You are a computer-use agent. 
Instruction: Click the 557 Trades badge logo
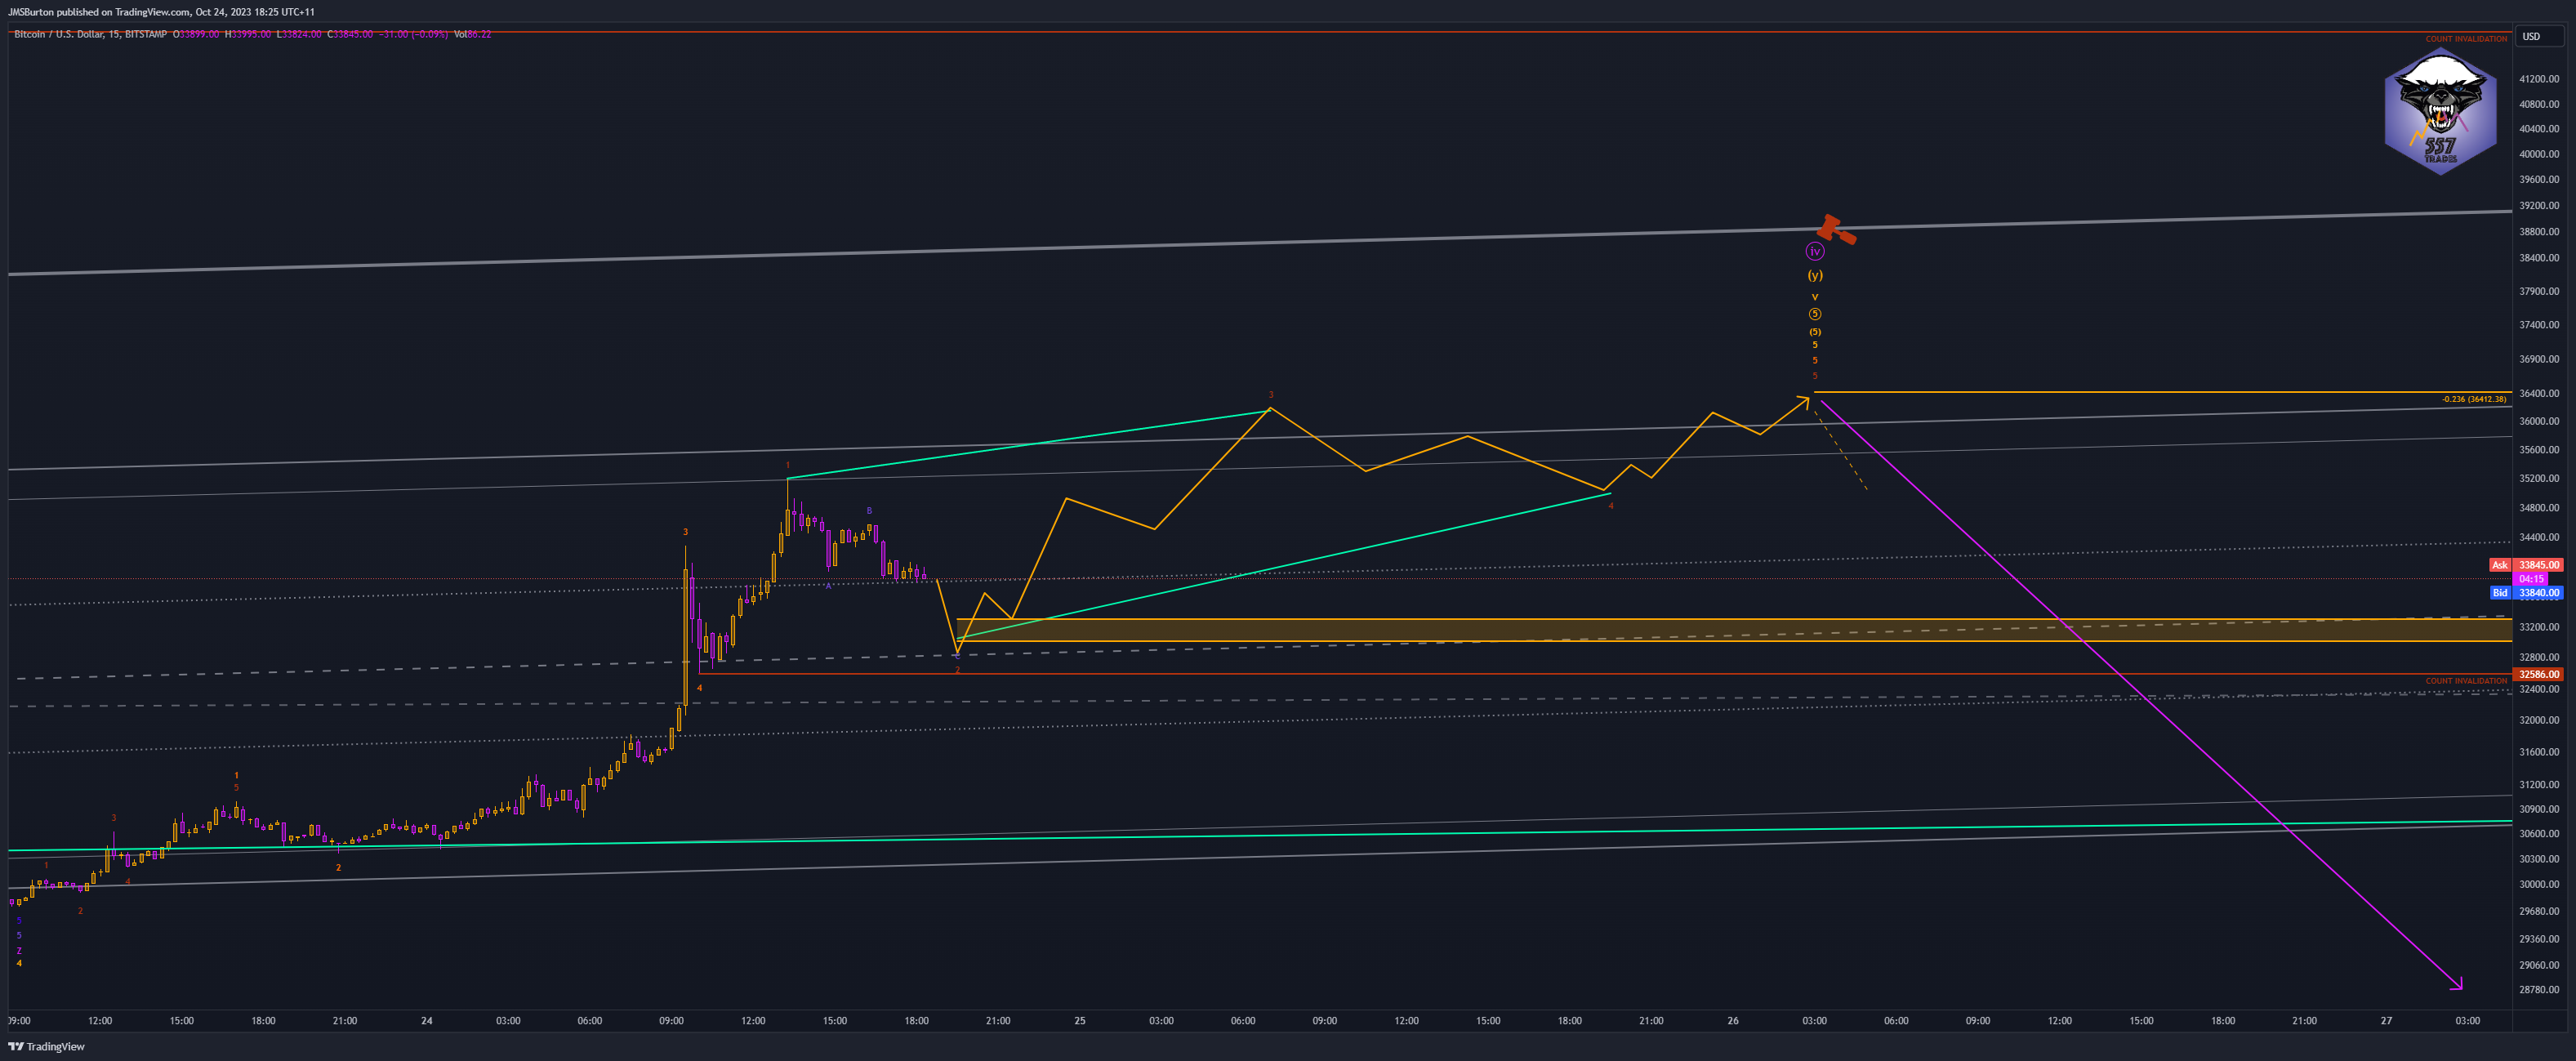[2440, 111]
